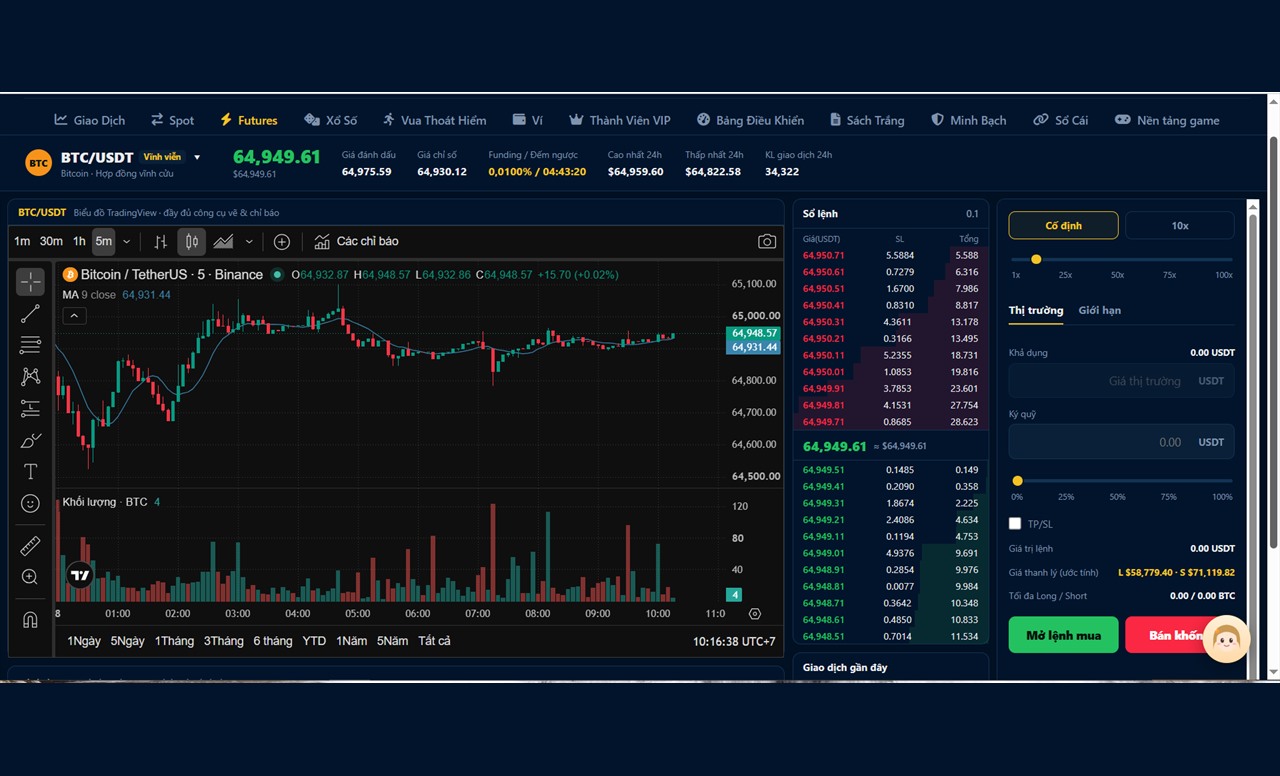Set chart range to Tất cả
Image resolution: width=1280 pixels, height=776 pixels.
[434, 641]
